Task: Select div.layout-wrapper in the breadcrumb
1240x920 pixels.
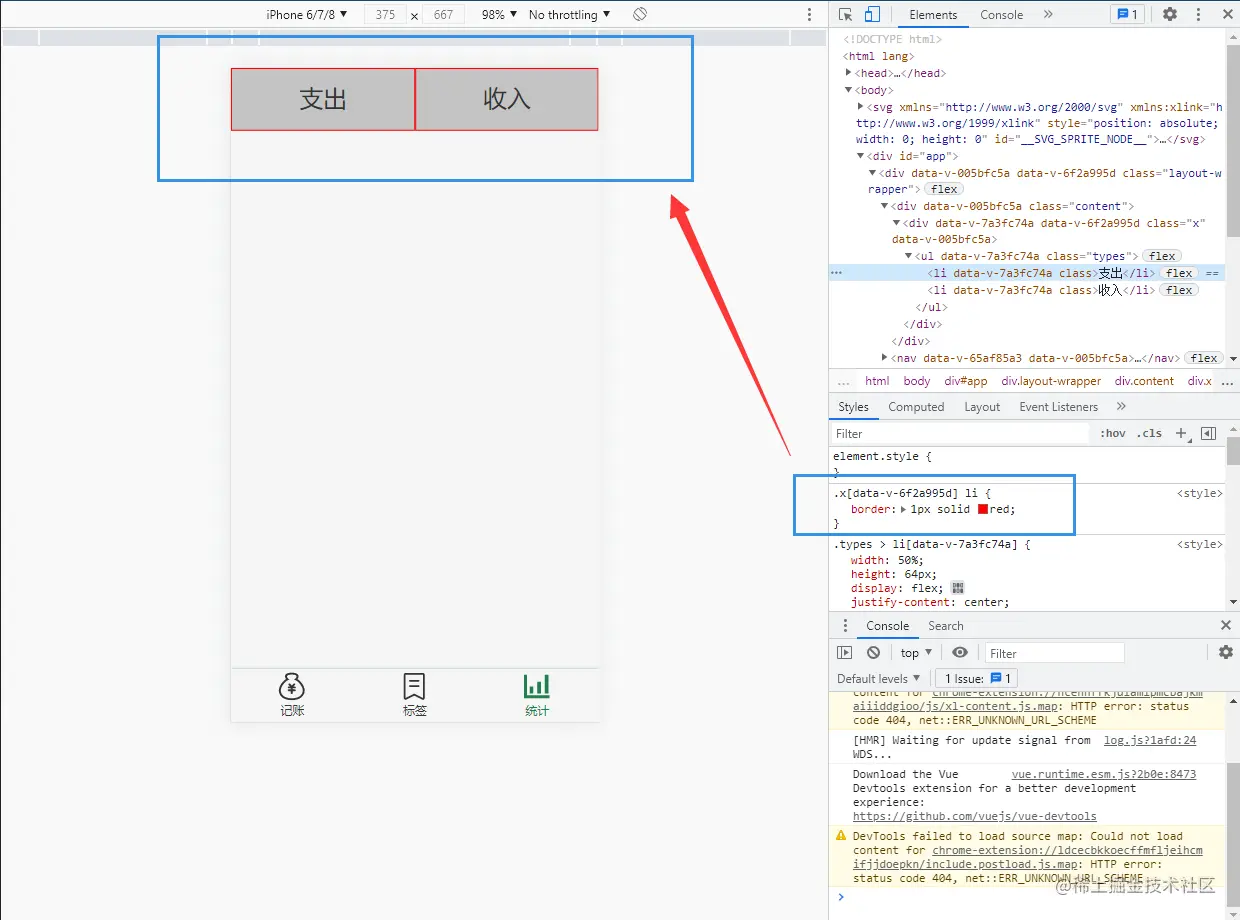Action: (x=1051, y=381)
